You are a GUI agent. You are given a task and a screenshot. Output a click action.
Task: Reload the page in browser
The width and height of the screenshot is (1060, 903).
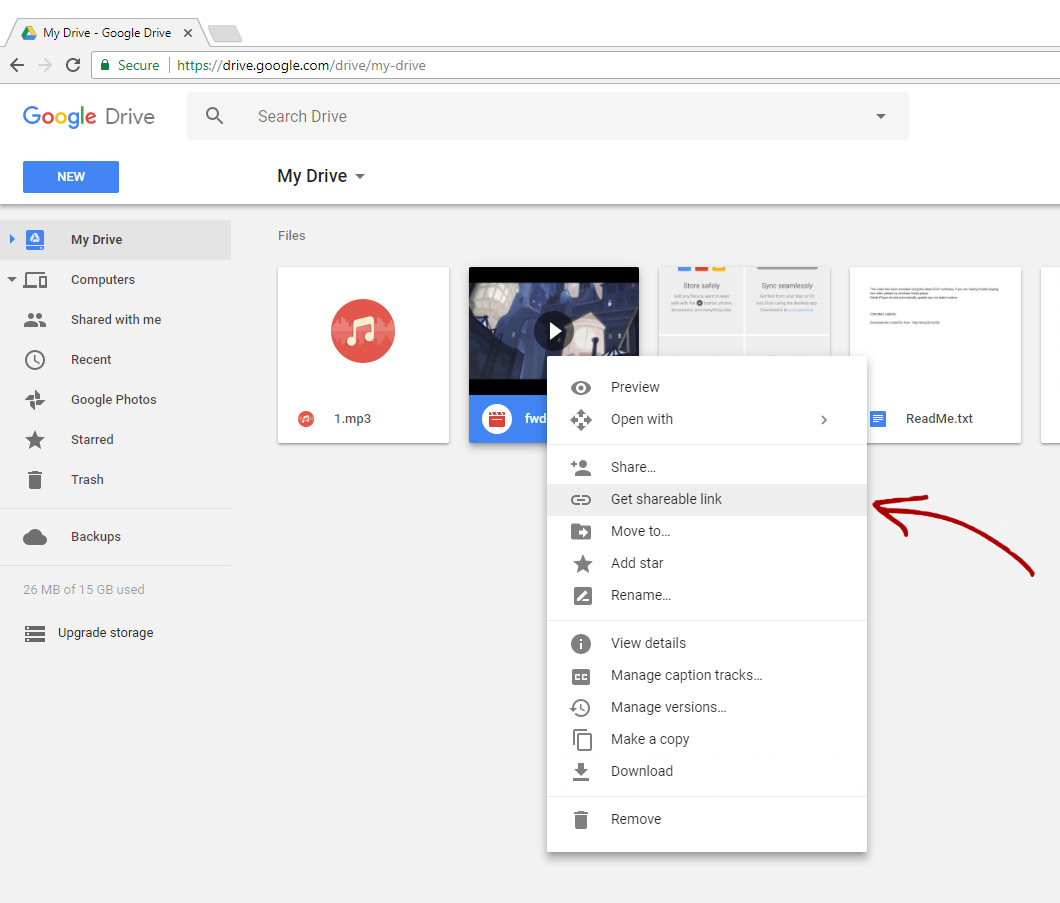[x=73, y=65]
